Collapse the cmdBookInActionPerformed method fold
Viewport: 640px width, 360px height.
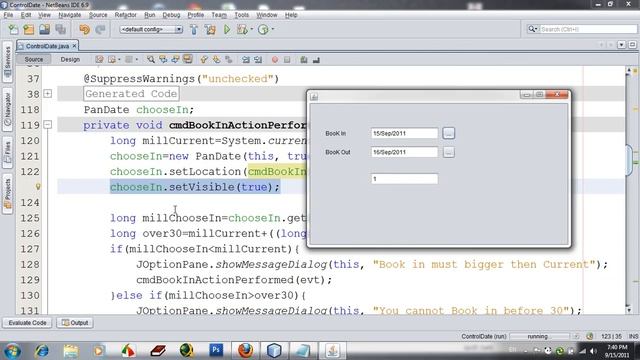[48, 124]
